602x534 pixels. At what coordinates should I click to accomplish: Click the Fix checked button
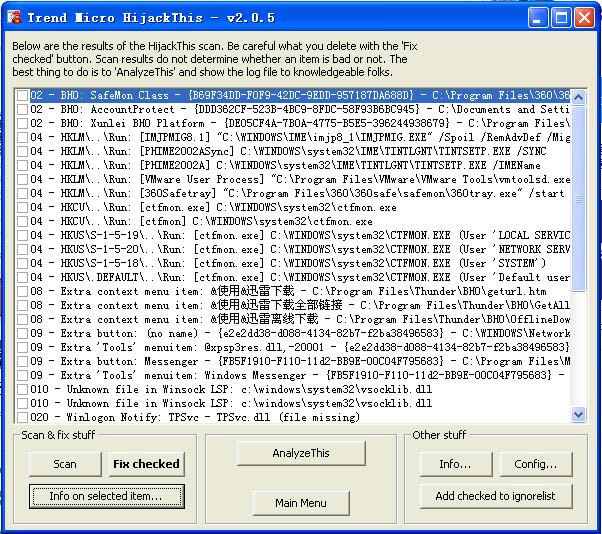tap(146, 464)
